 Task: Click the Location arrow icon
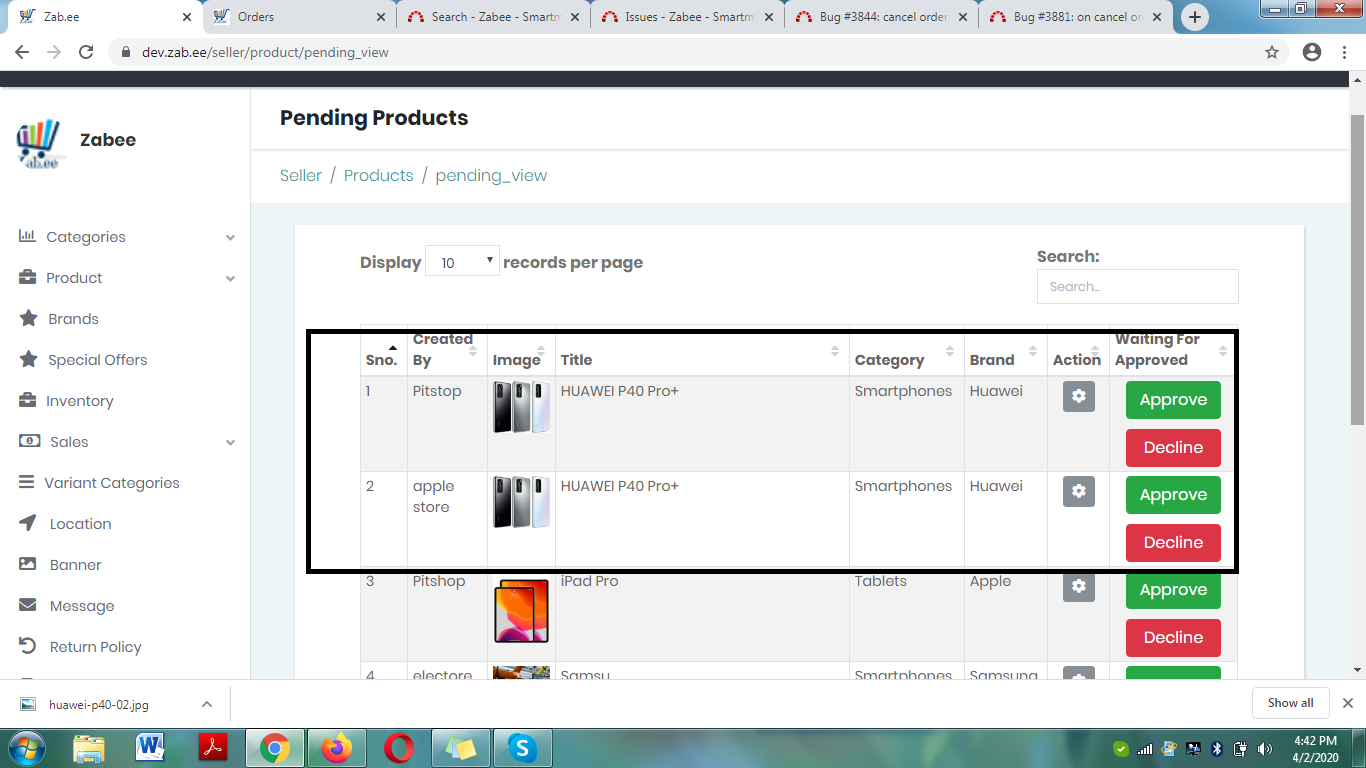(28, 523)
